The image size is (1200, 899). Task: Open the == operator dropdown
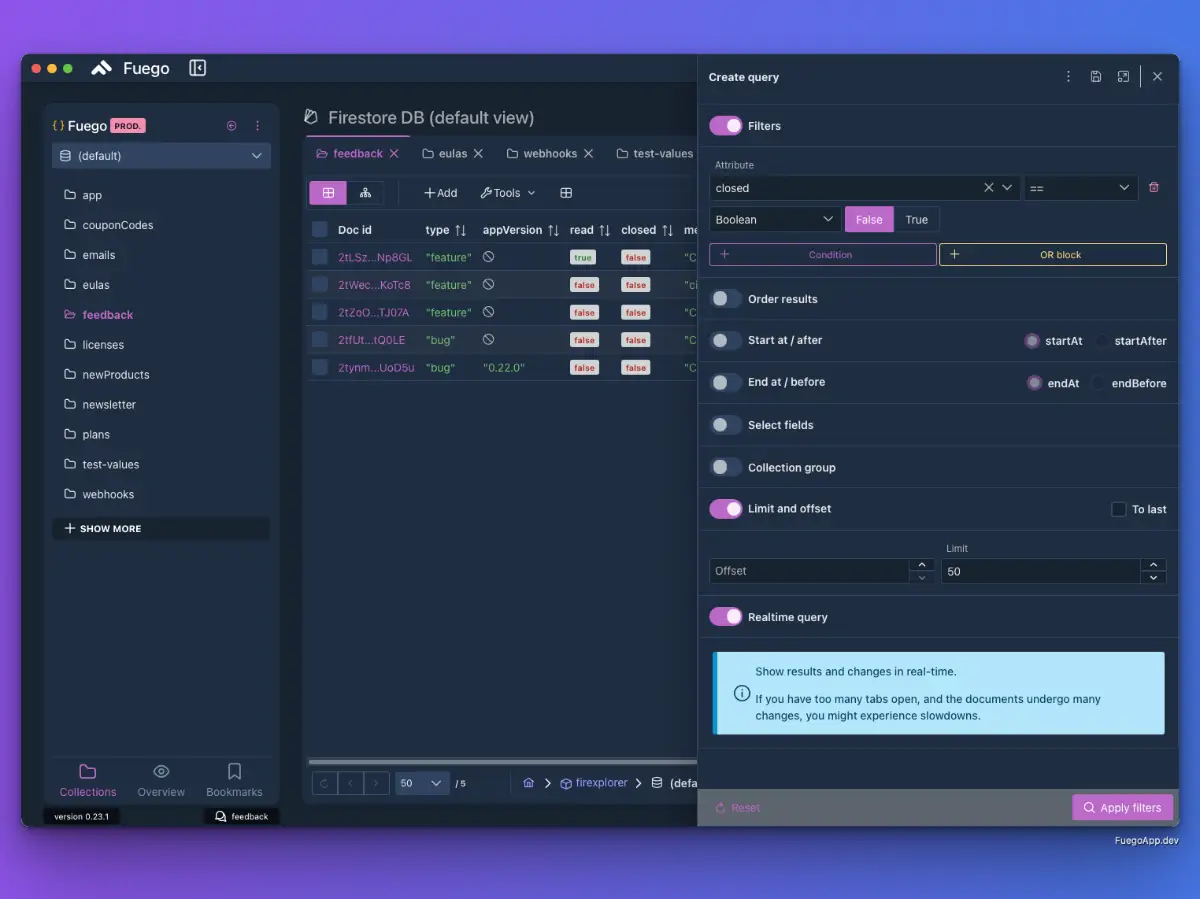pos(1080,188)
